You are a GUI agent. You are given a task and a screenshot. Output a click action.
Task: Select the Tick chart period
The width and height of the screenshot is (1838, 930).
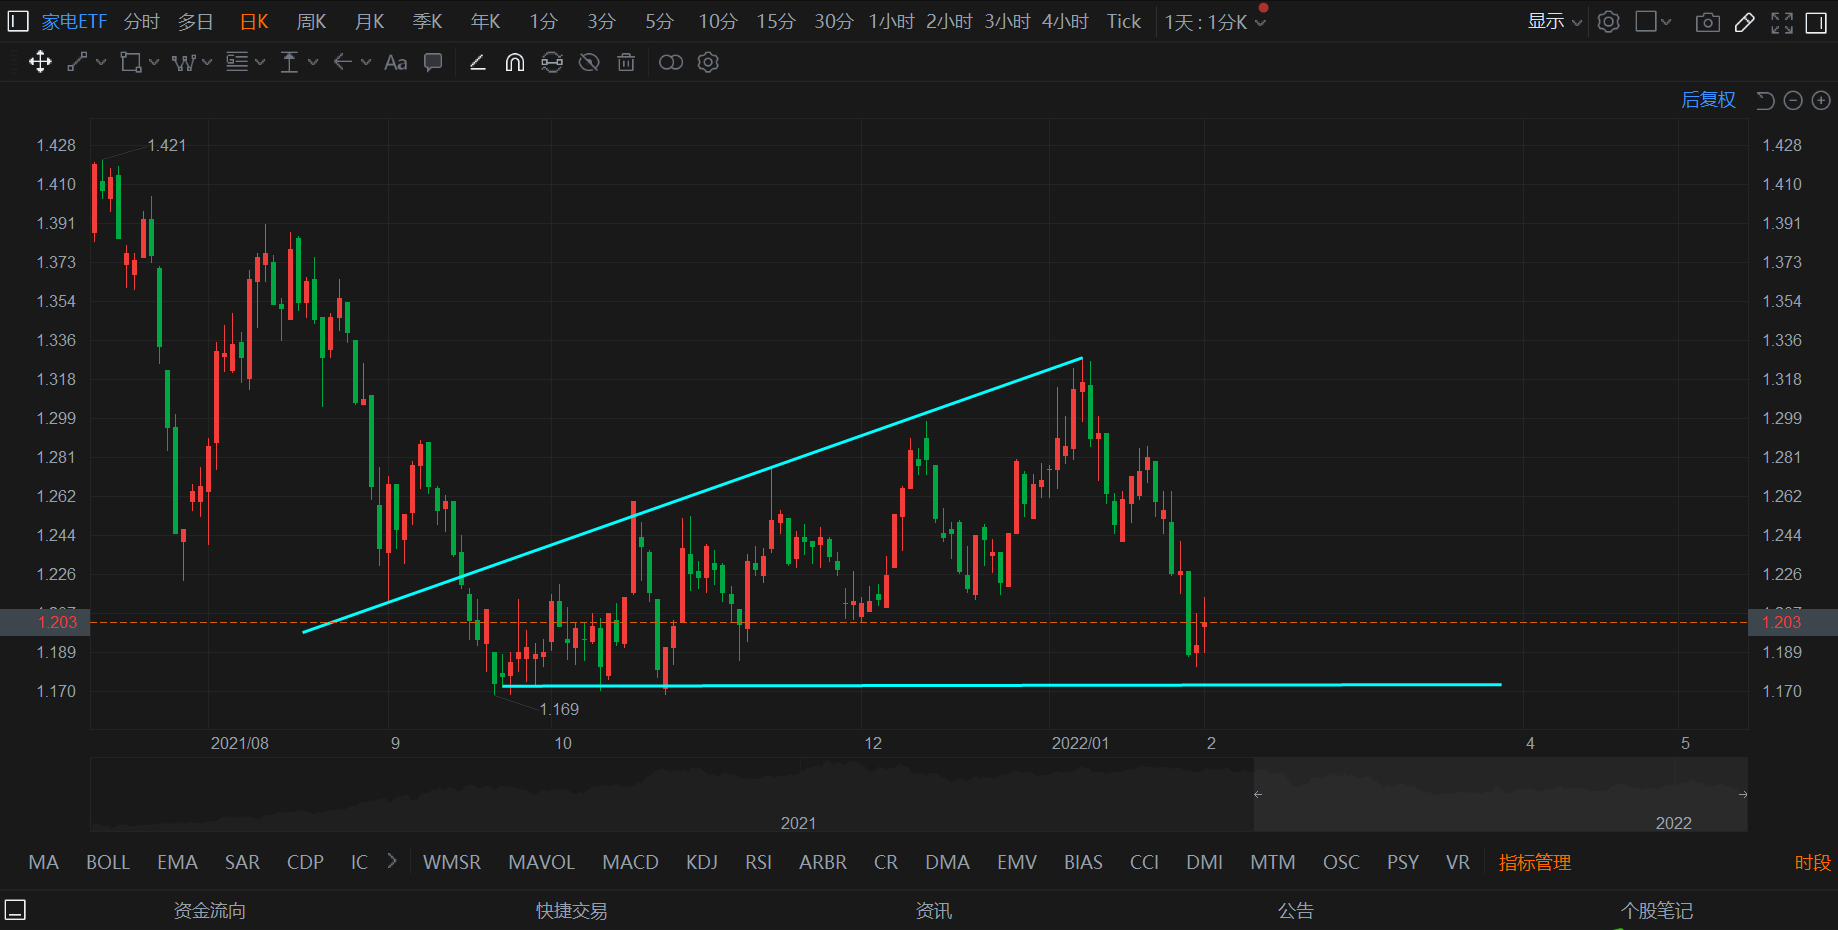point(1124,22)
